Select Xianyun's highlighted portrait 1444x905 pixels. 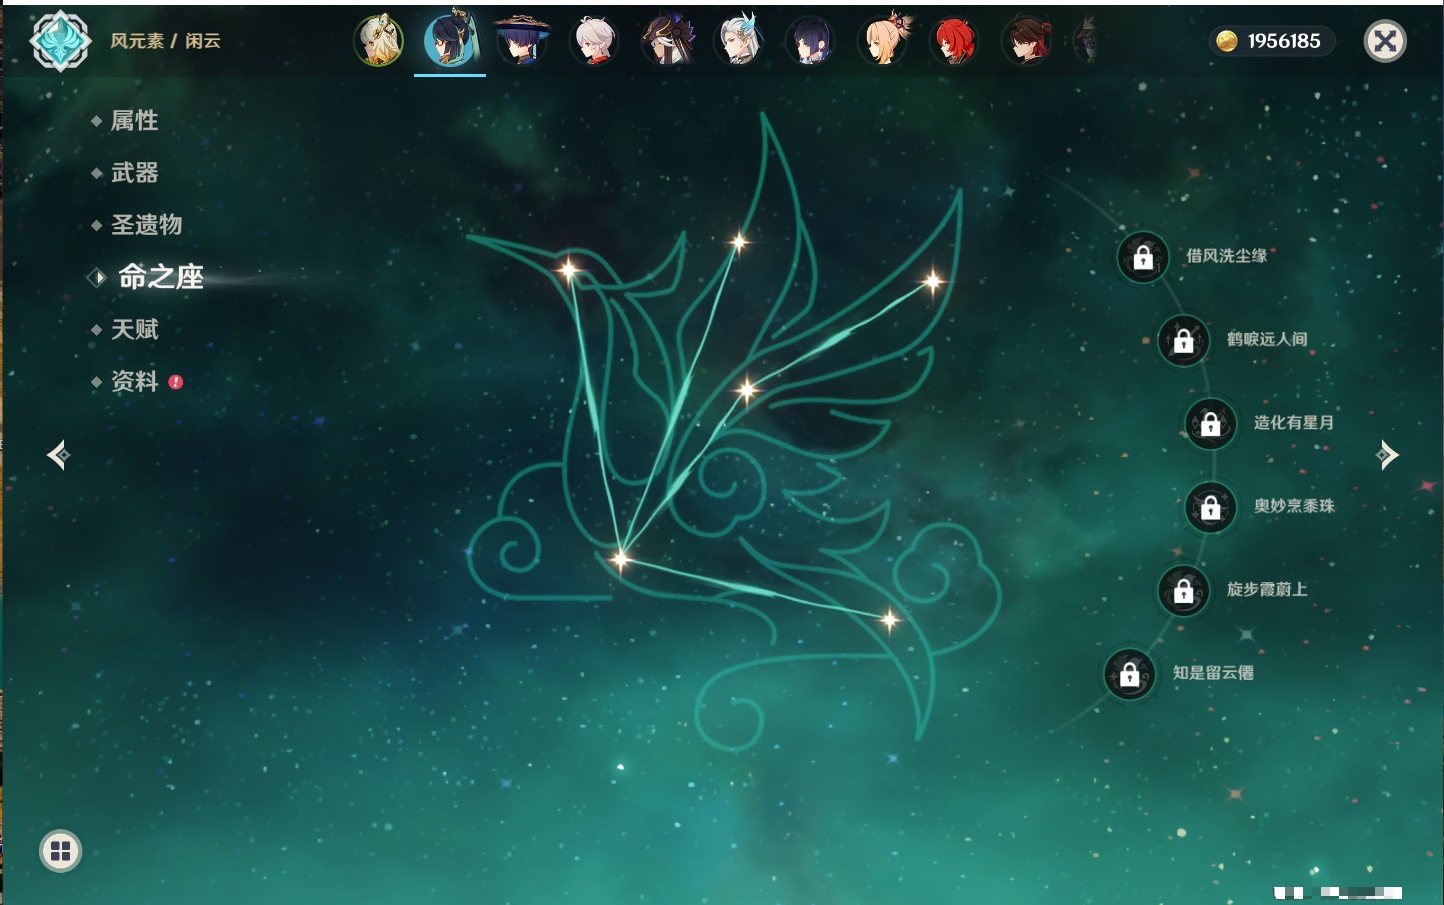pos(450,41)
